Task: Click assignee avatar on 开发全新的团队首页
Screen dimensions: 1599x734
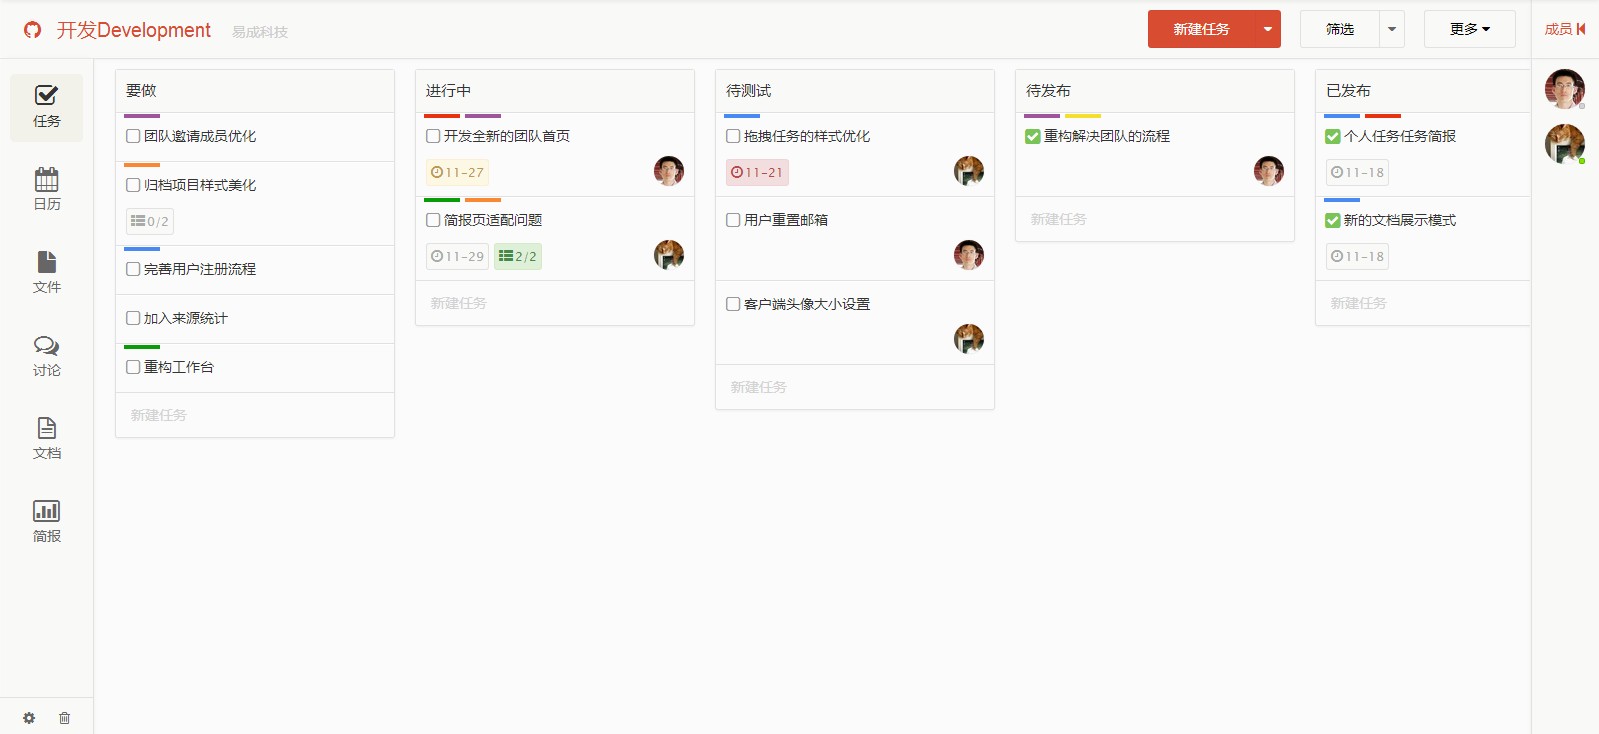Action: (669, 171)
